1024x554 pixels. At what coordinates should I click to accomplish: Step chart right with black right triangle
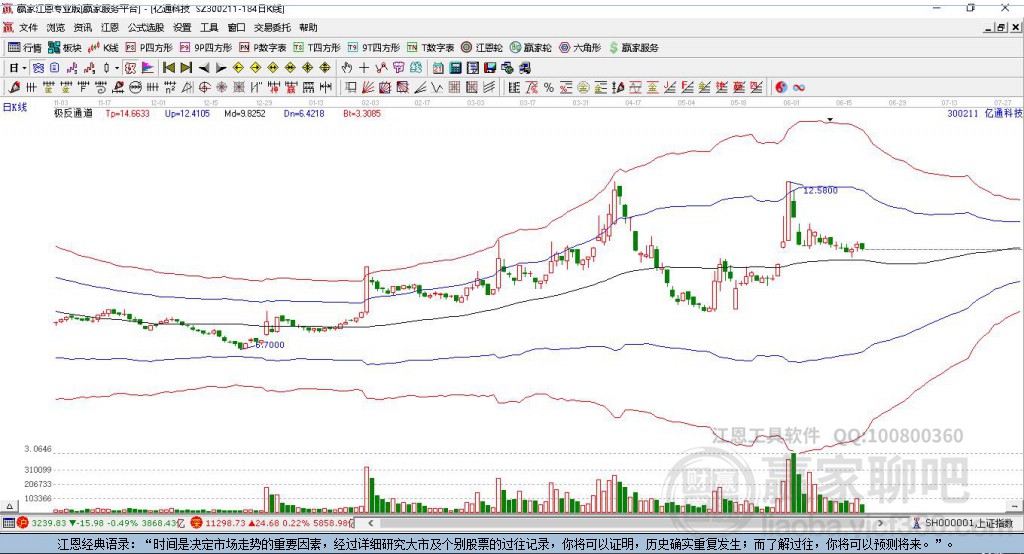221,68
